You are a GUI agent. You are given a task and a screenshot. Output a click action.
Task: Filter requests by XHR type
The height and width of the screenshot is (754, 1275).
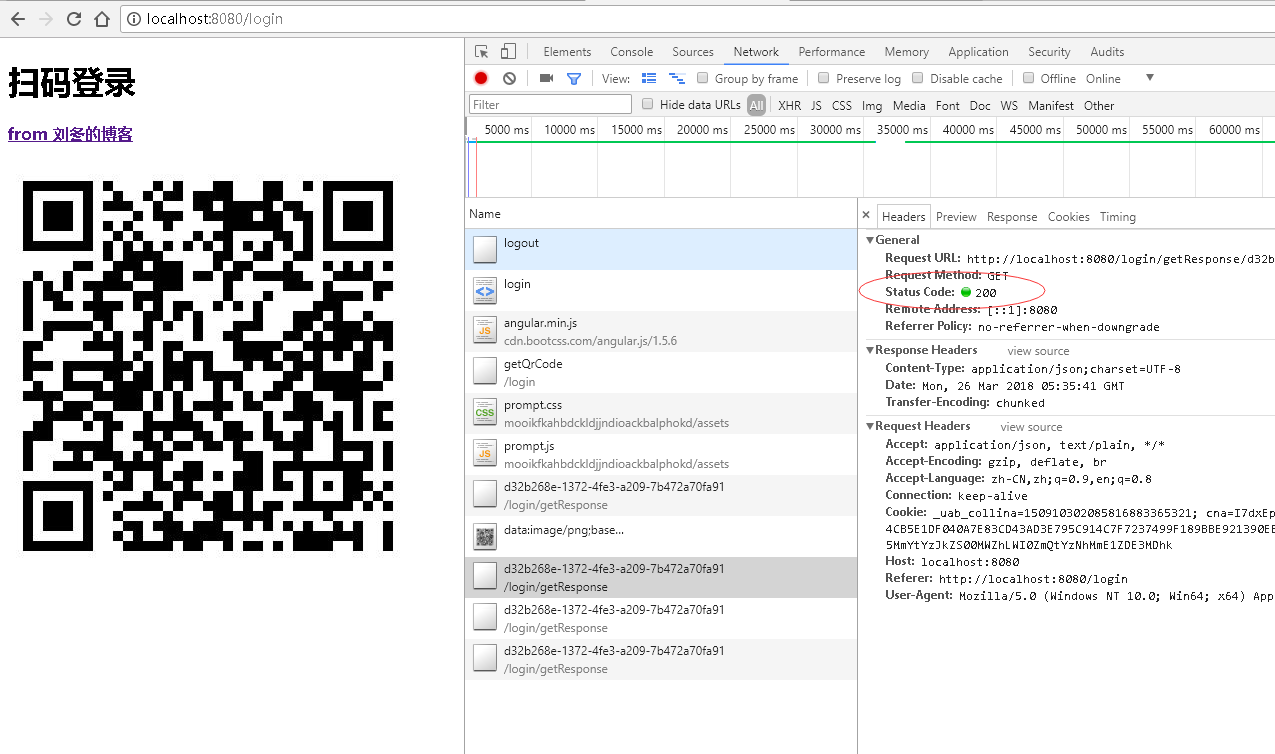pos(790,105)
